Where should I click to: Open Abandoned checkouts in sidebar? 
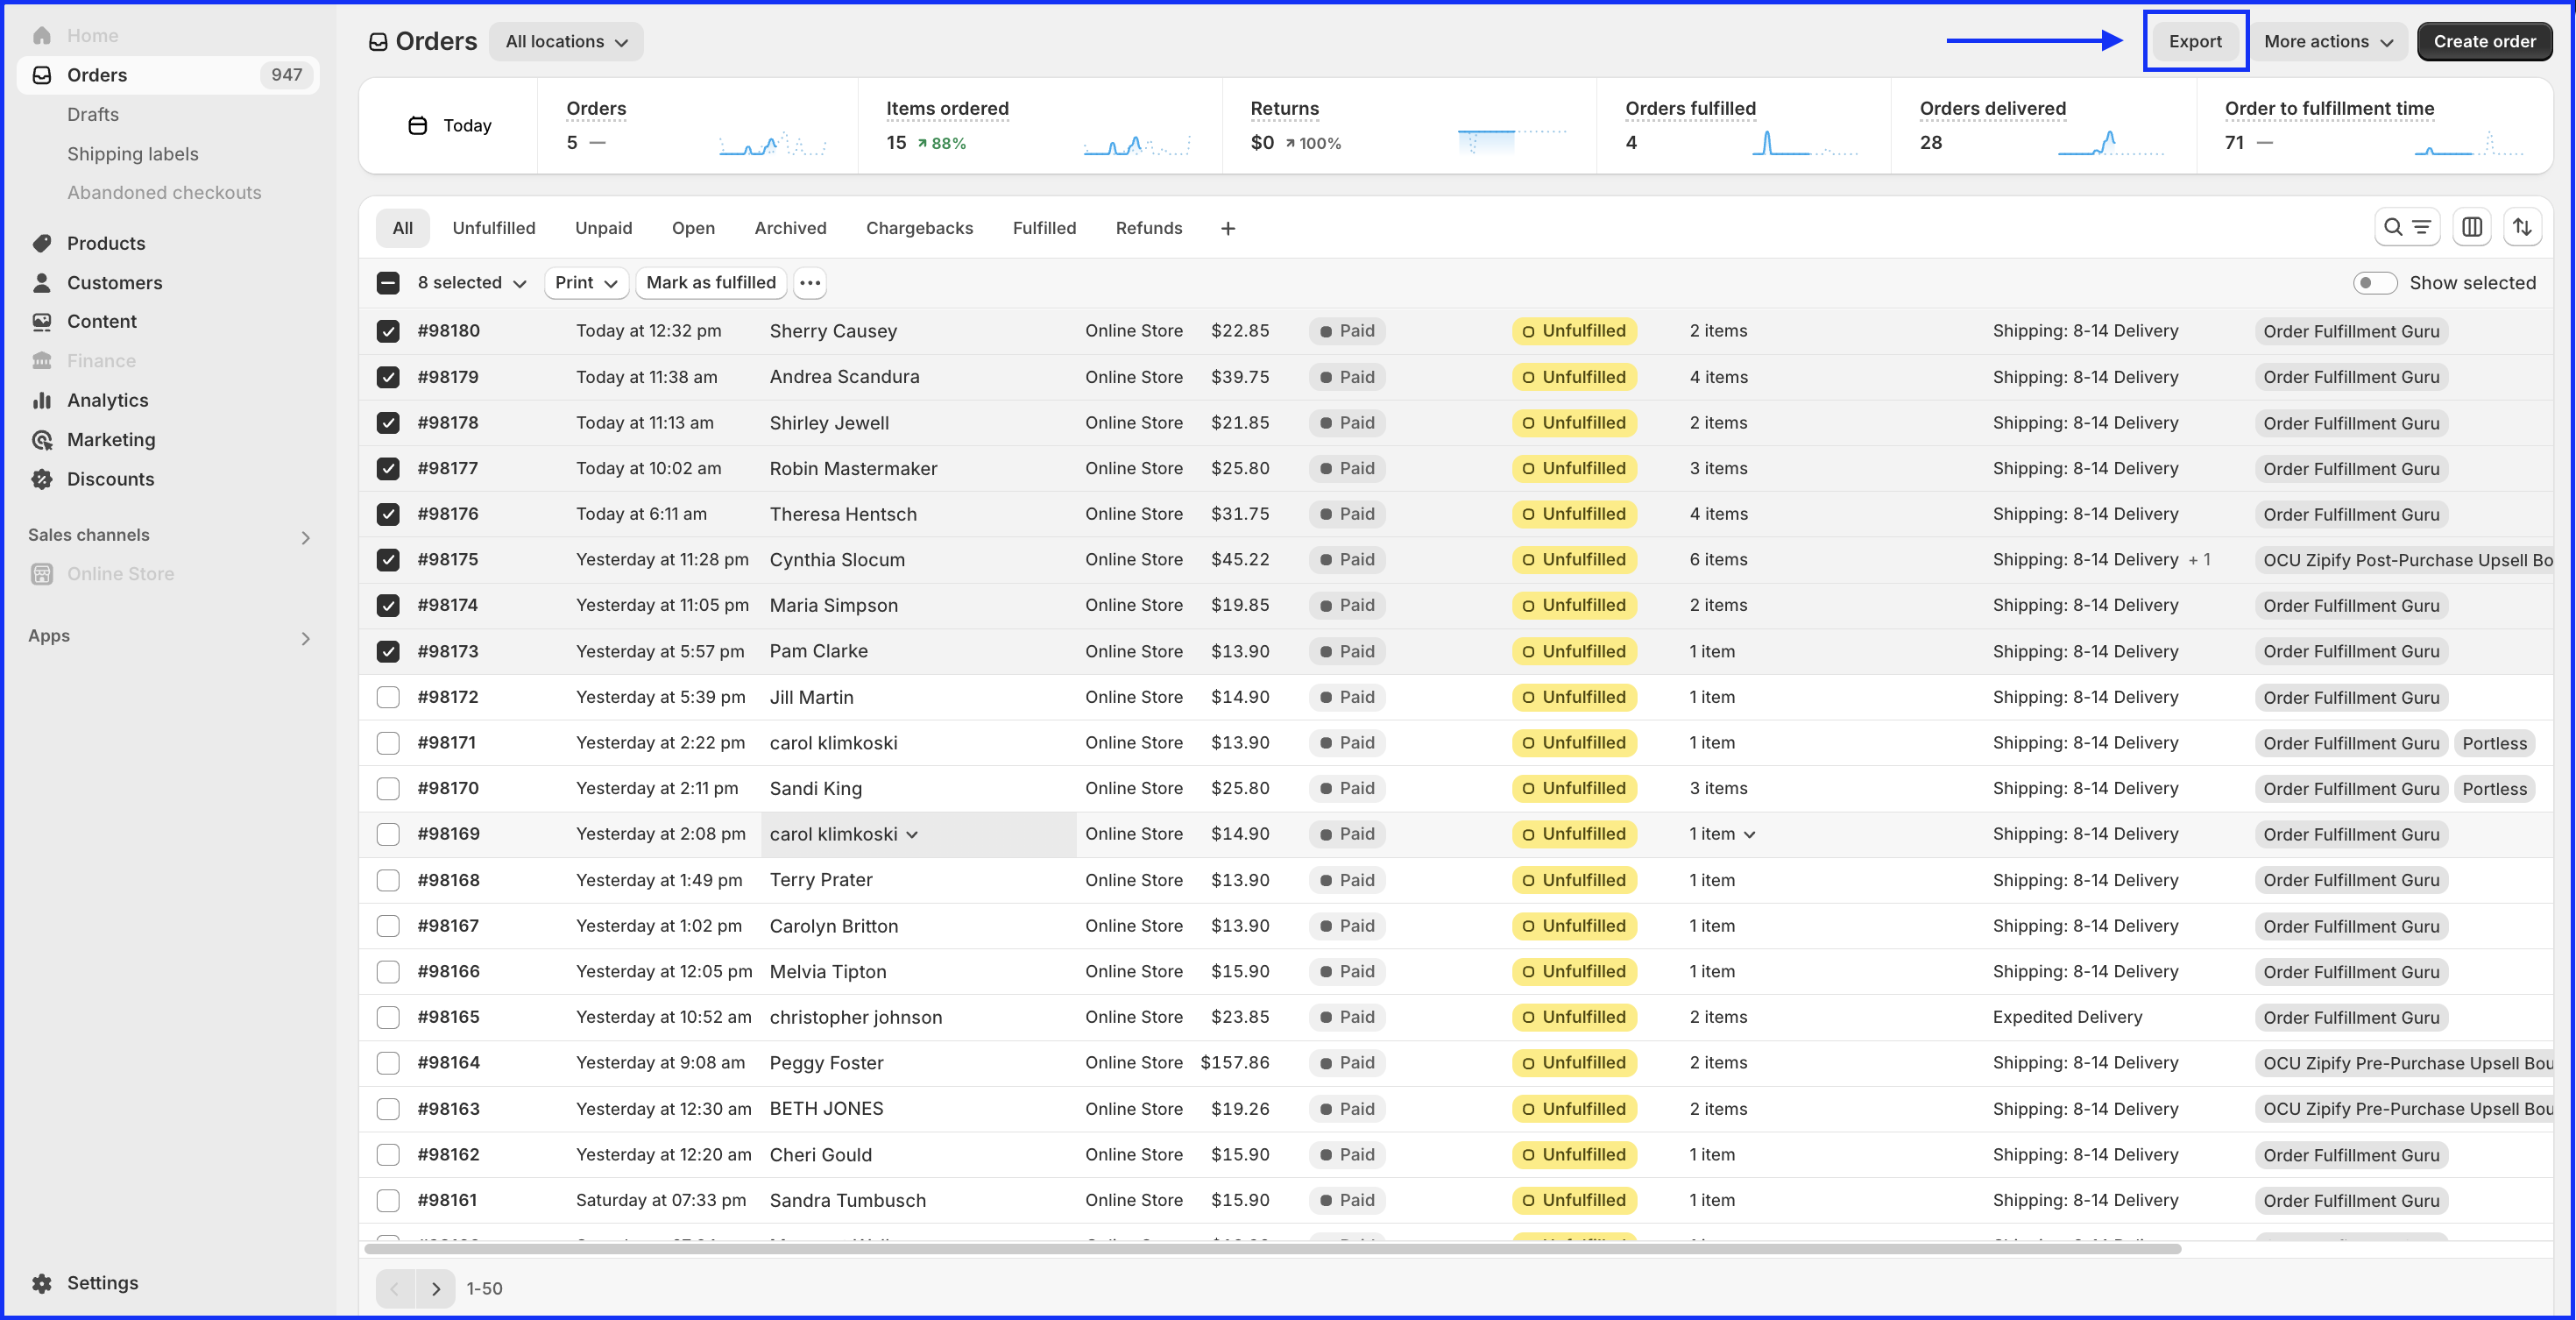click(x=164, y=193)
